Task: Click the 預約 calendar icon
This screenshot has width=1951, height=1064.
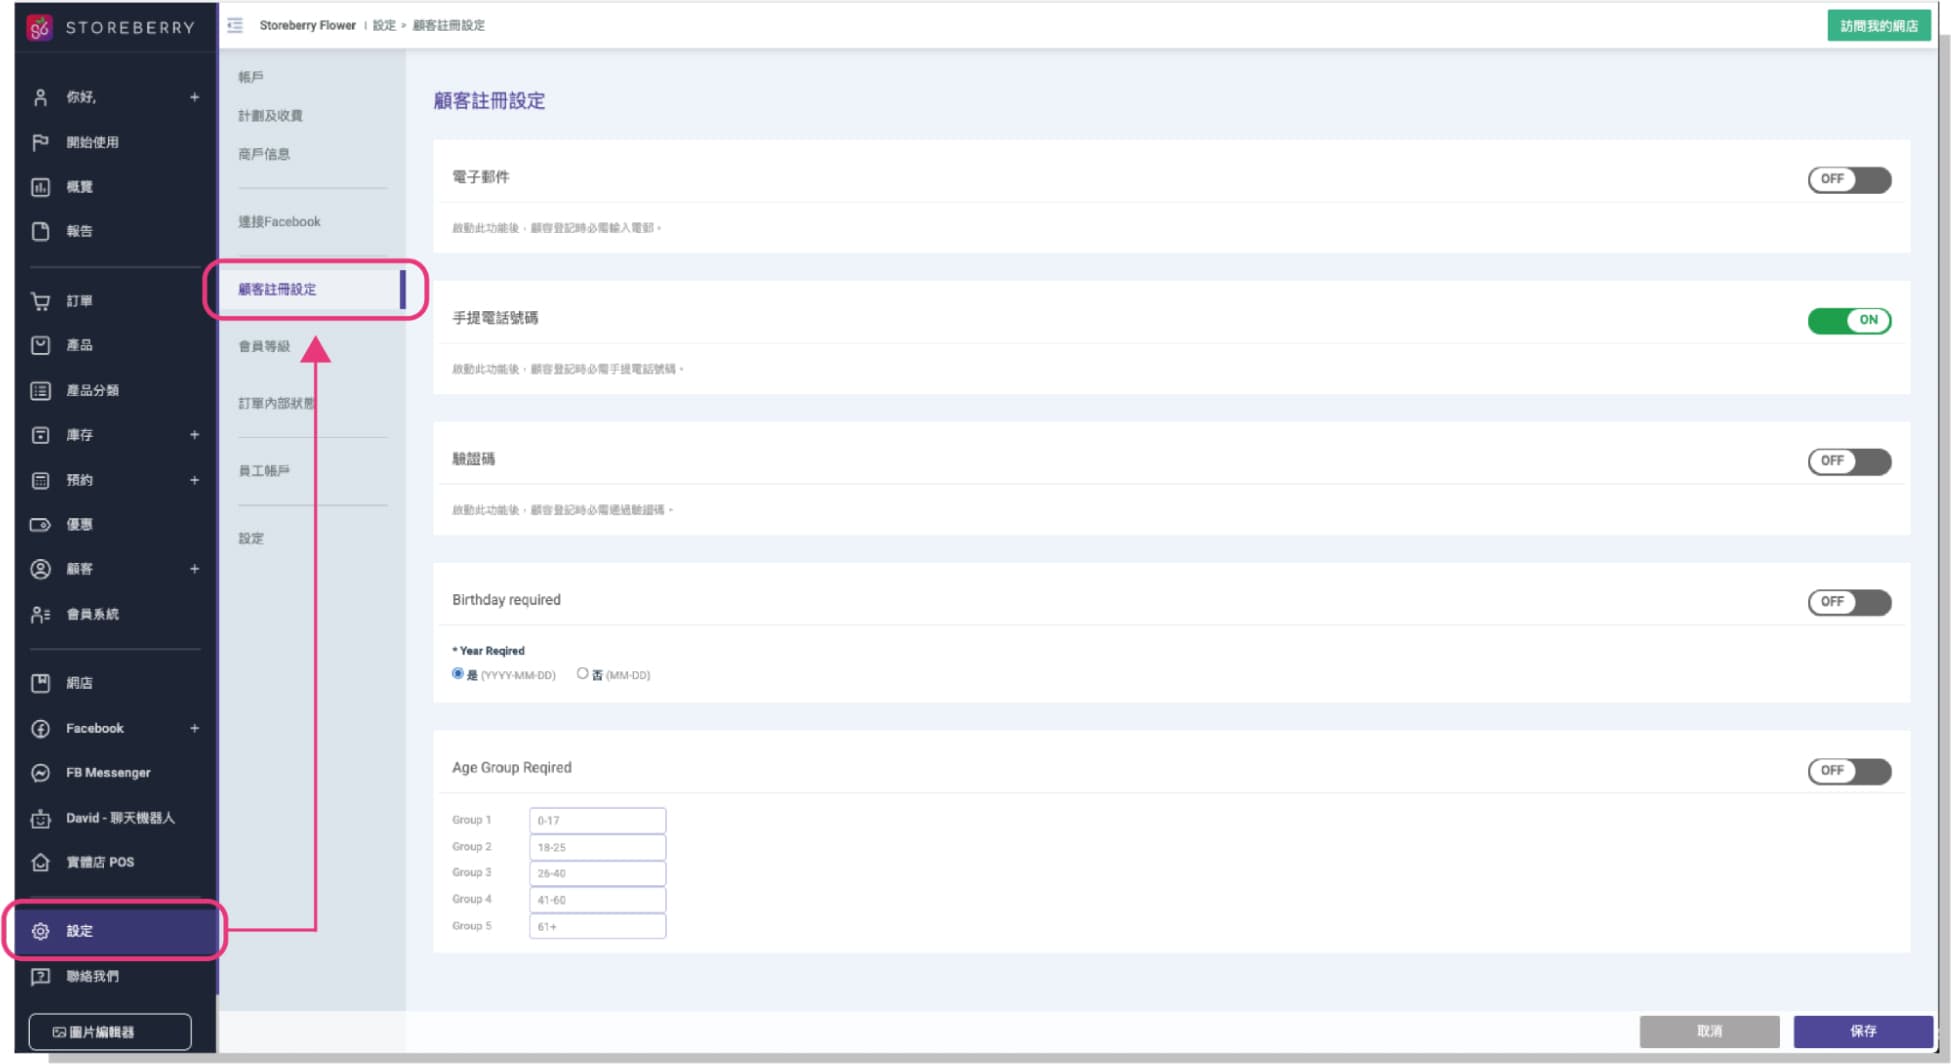Action: (x=40, y=480)
